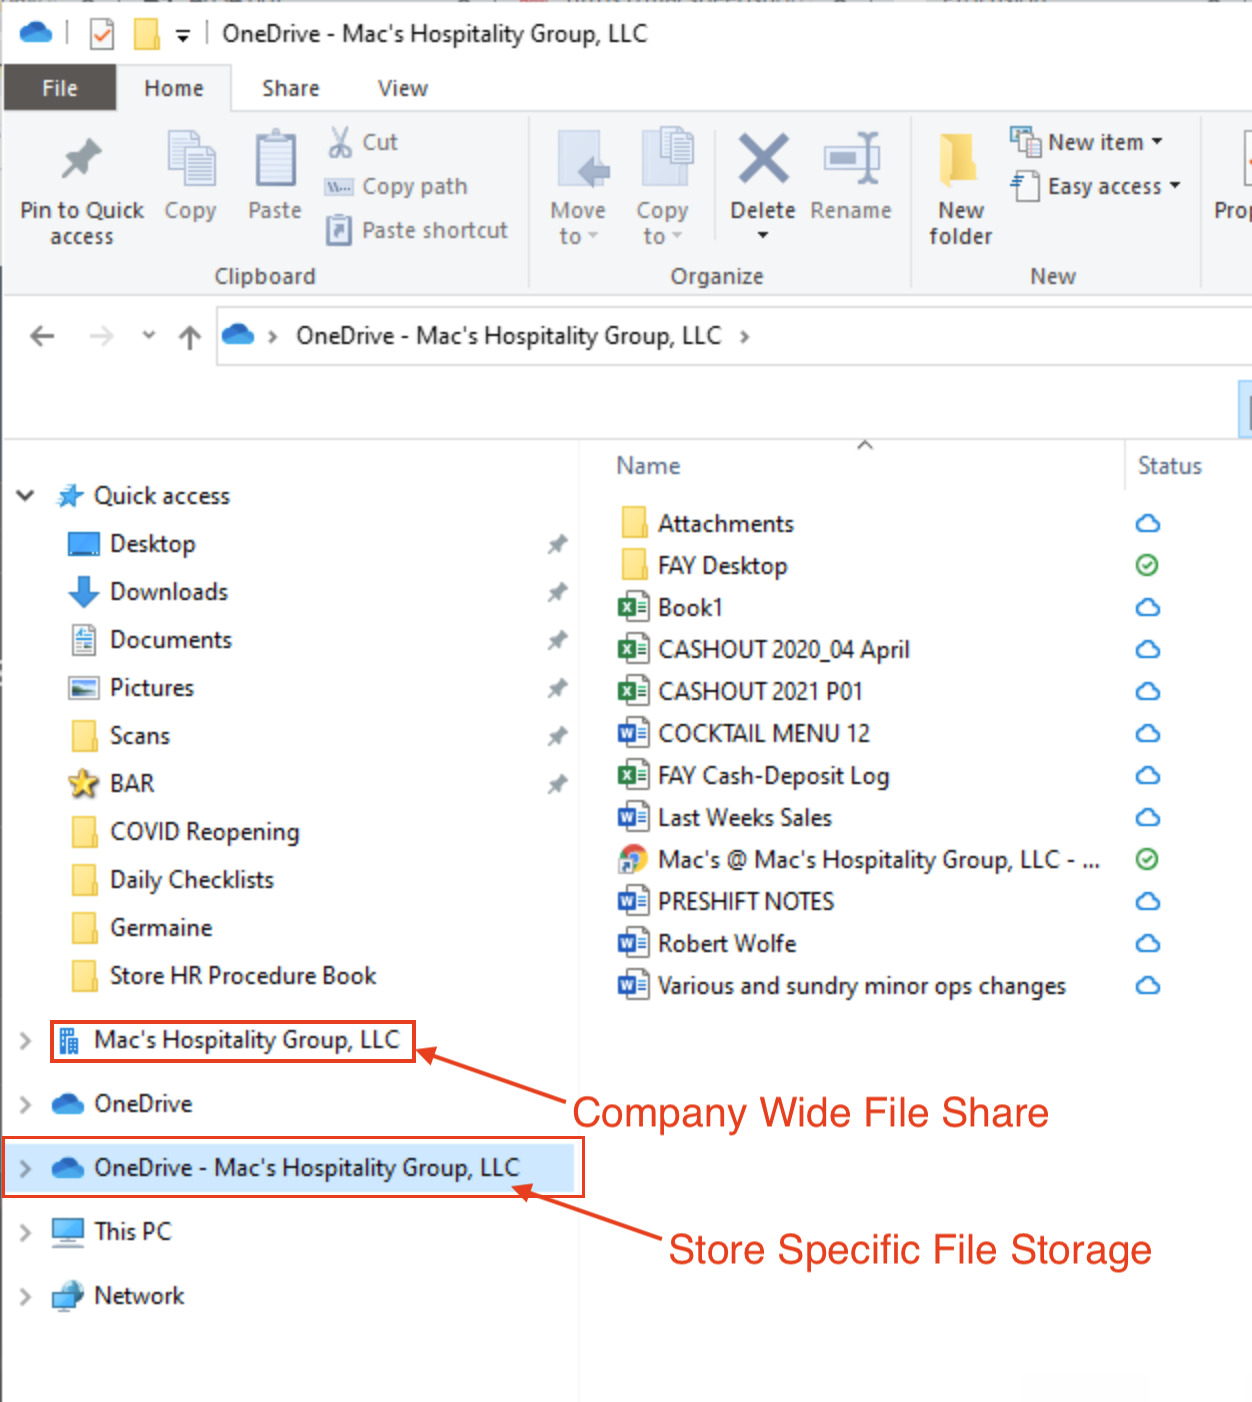Click the Copy icon in Clipboard group

tap(191, 159)
